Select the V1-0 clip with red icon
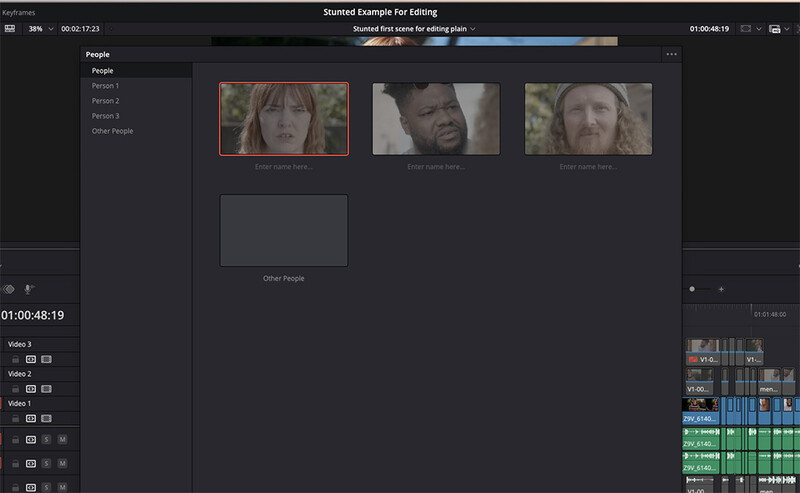 coord(703,352)
